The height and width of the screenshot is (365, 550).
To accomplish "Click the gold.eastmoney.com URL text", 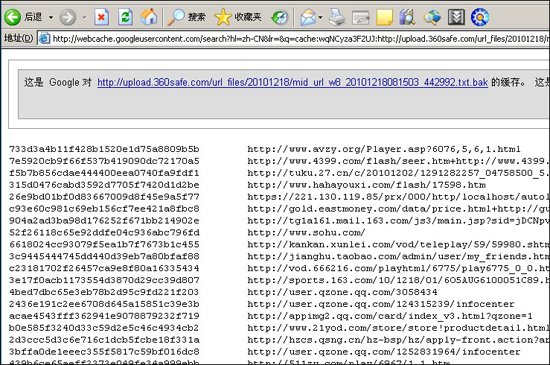I will [398, 209].
